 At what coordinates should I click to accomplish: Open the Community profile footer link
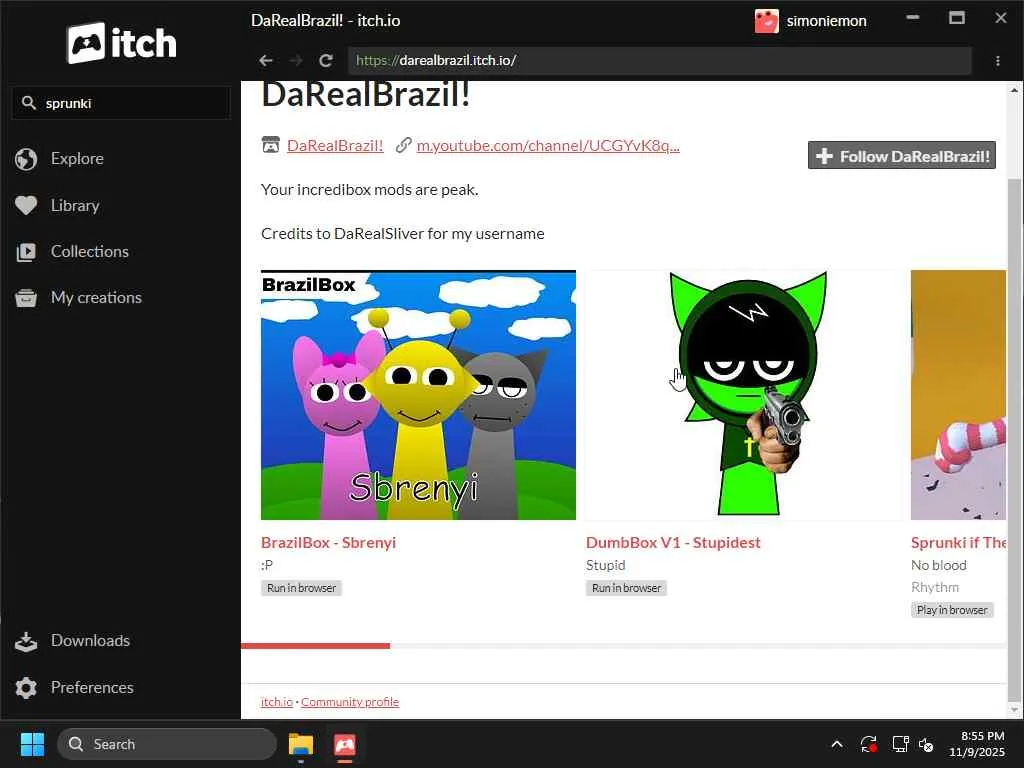tap(350, 702)
